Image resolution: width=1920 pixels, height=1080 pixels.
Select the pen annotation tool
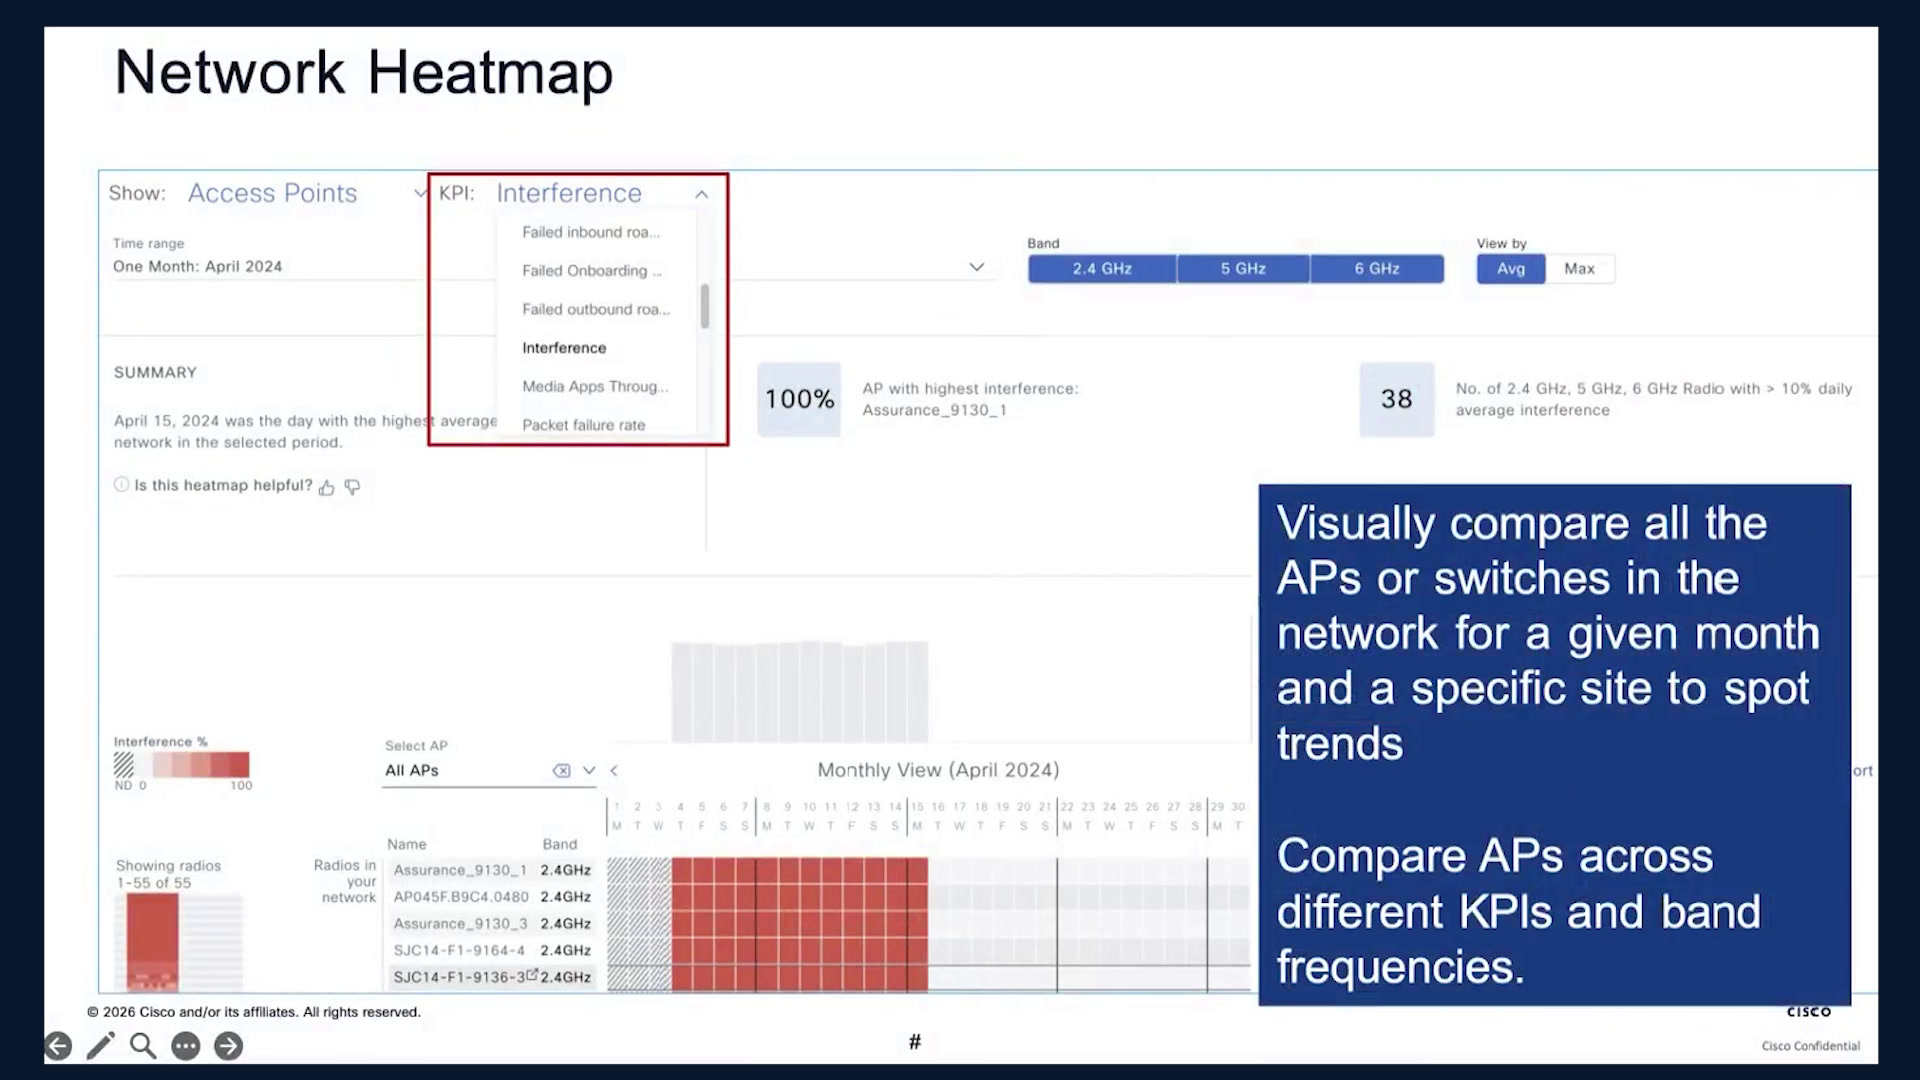(101, 1046)
